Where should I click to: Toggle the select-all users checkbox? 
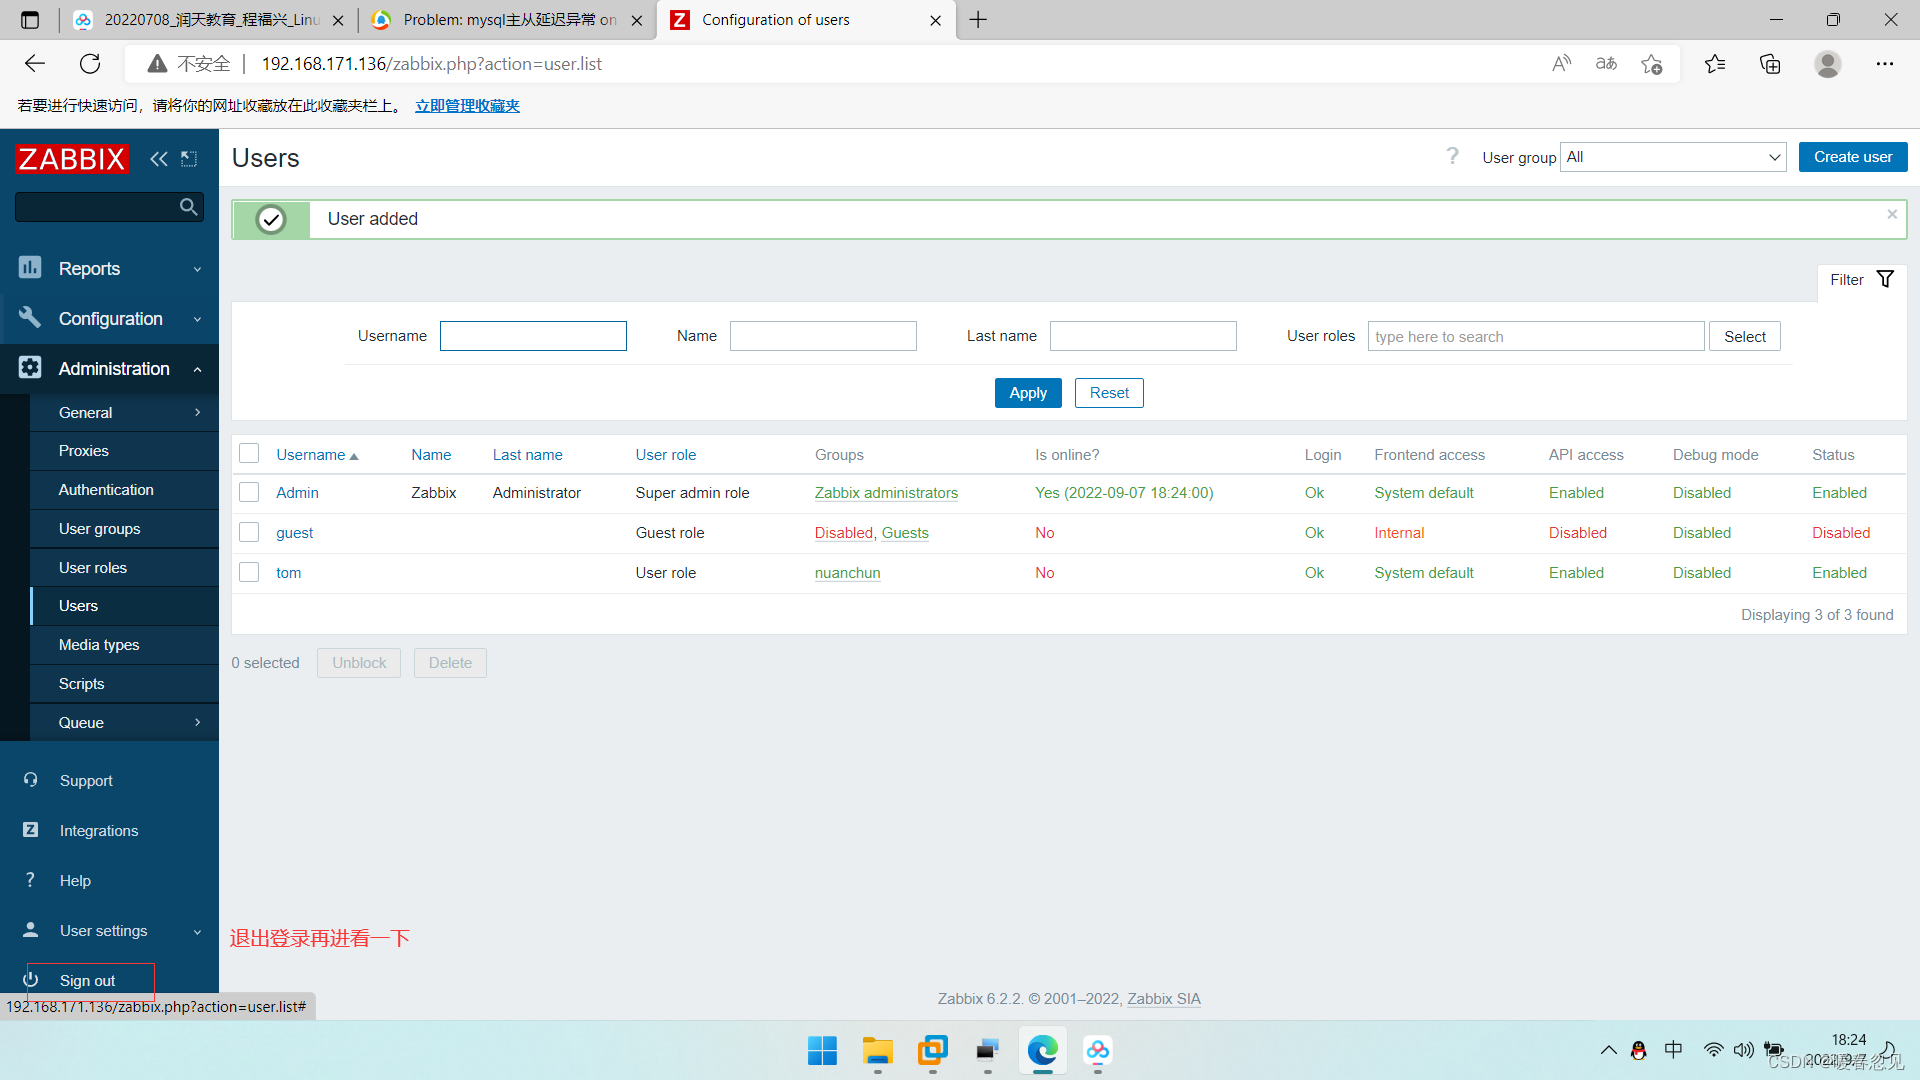click(x=249, y=454)
